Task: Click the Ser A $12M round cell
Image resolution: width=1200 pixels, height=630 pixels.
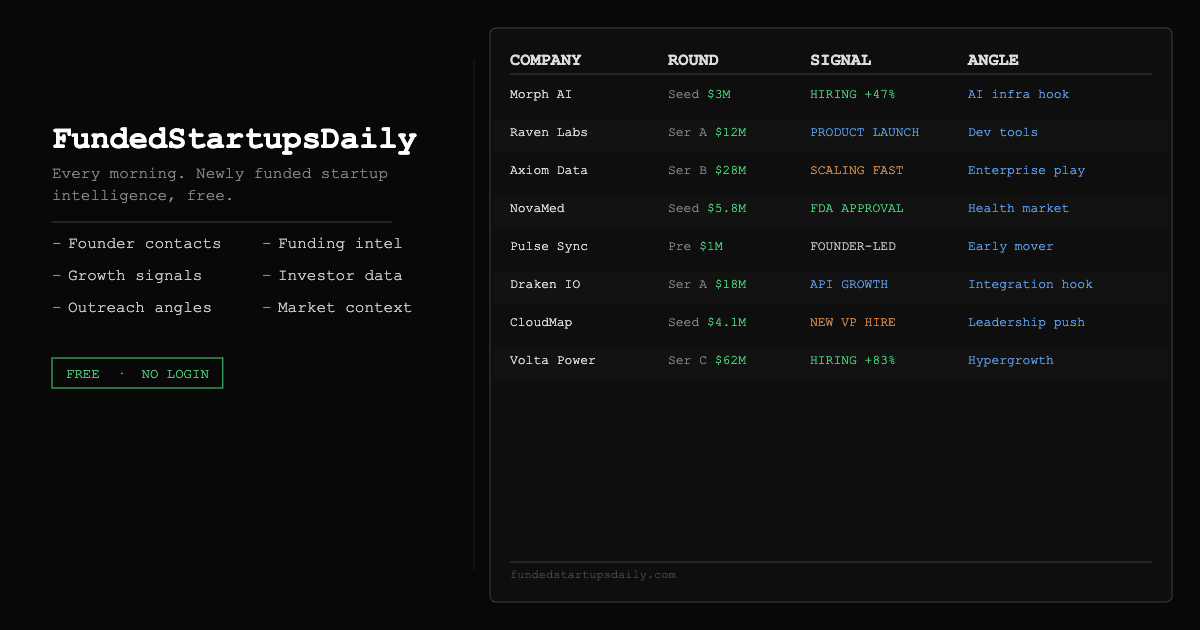Action: tap(707, 132)
